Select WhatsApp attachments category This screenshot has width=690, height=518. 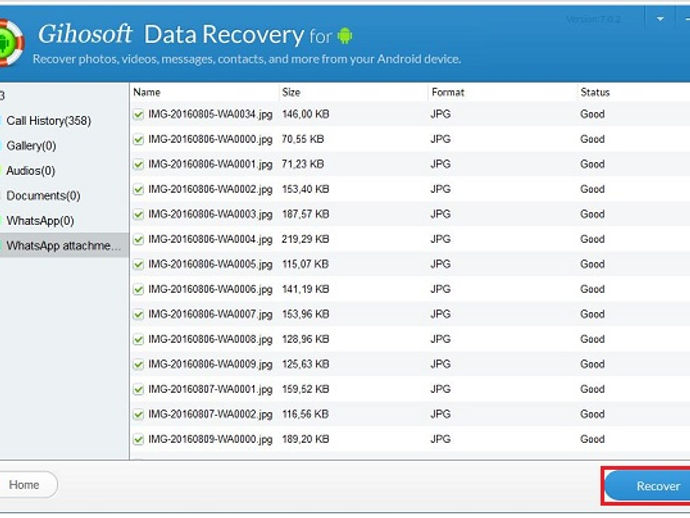[63, 246]
